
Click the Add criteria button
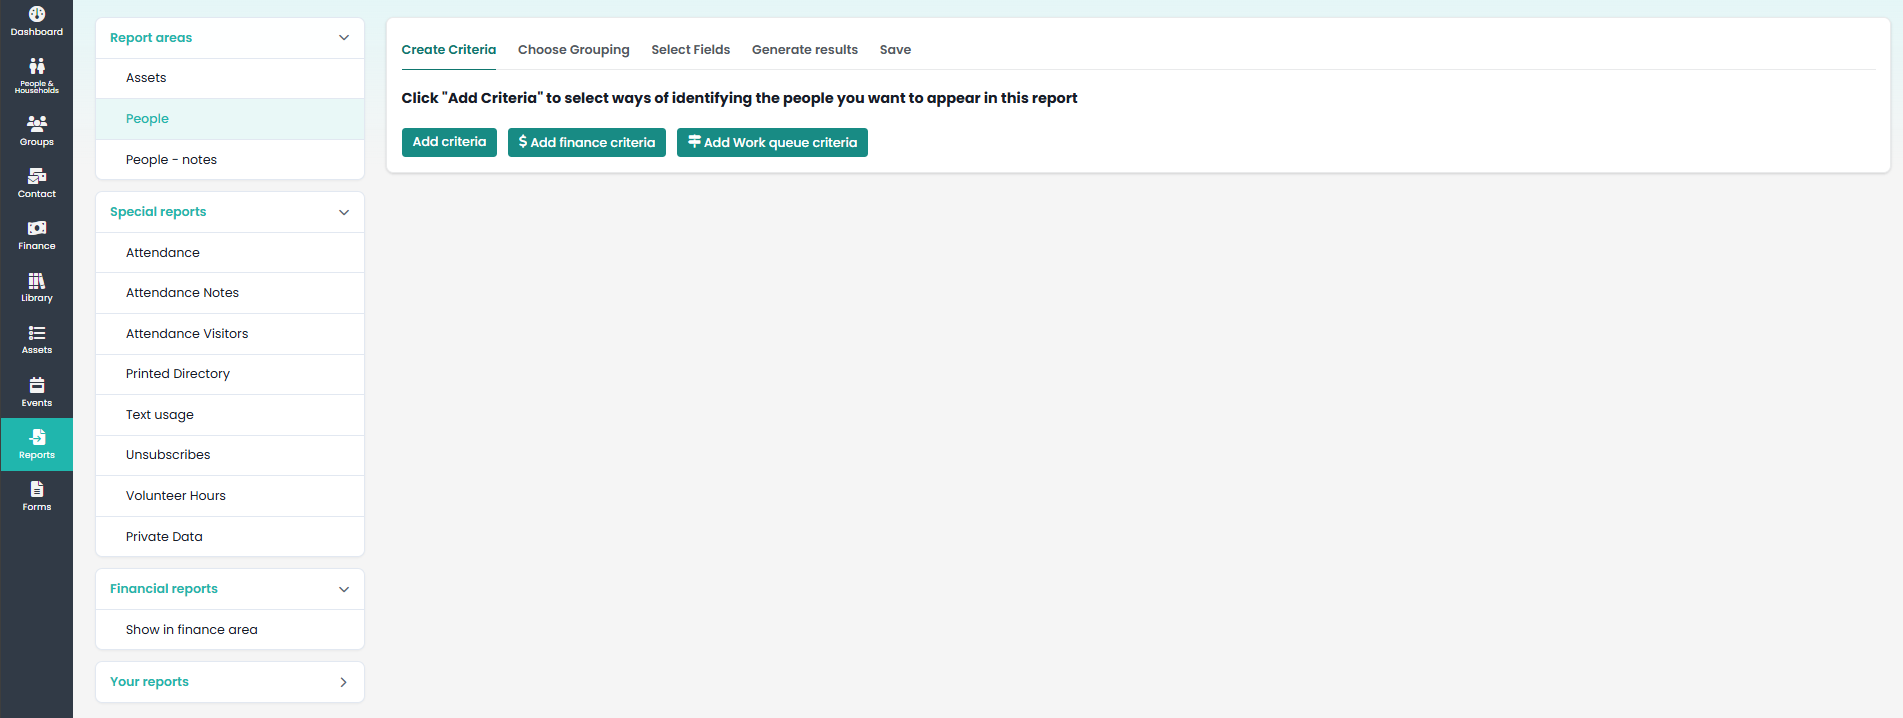[449, 142]
